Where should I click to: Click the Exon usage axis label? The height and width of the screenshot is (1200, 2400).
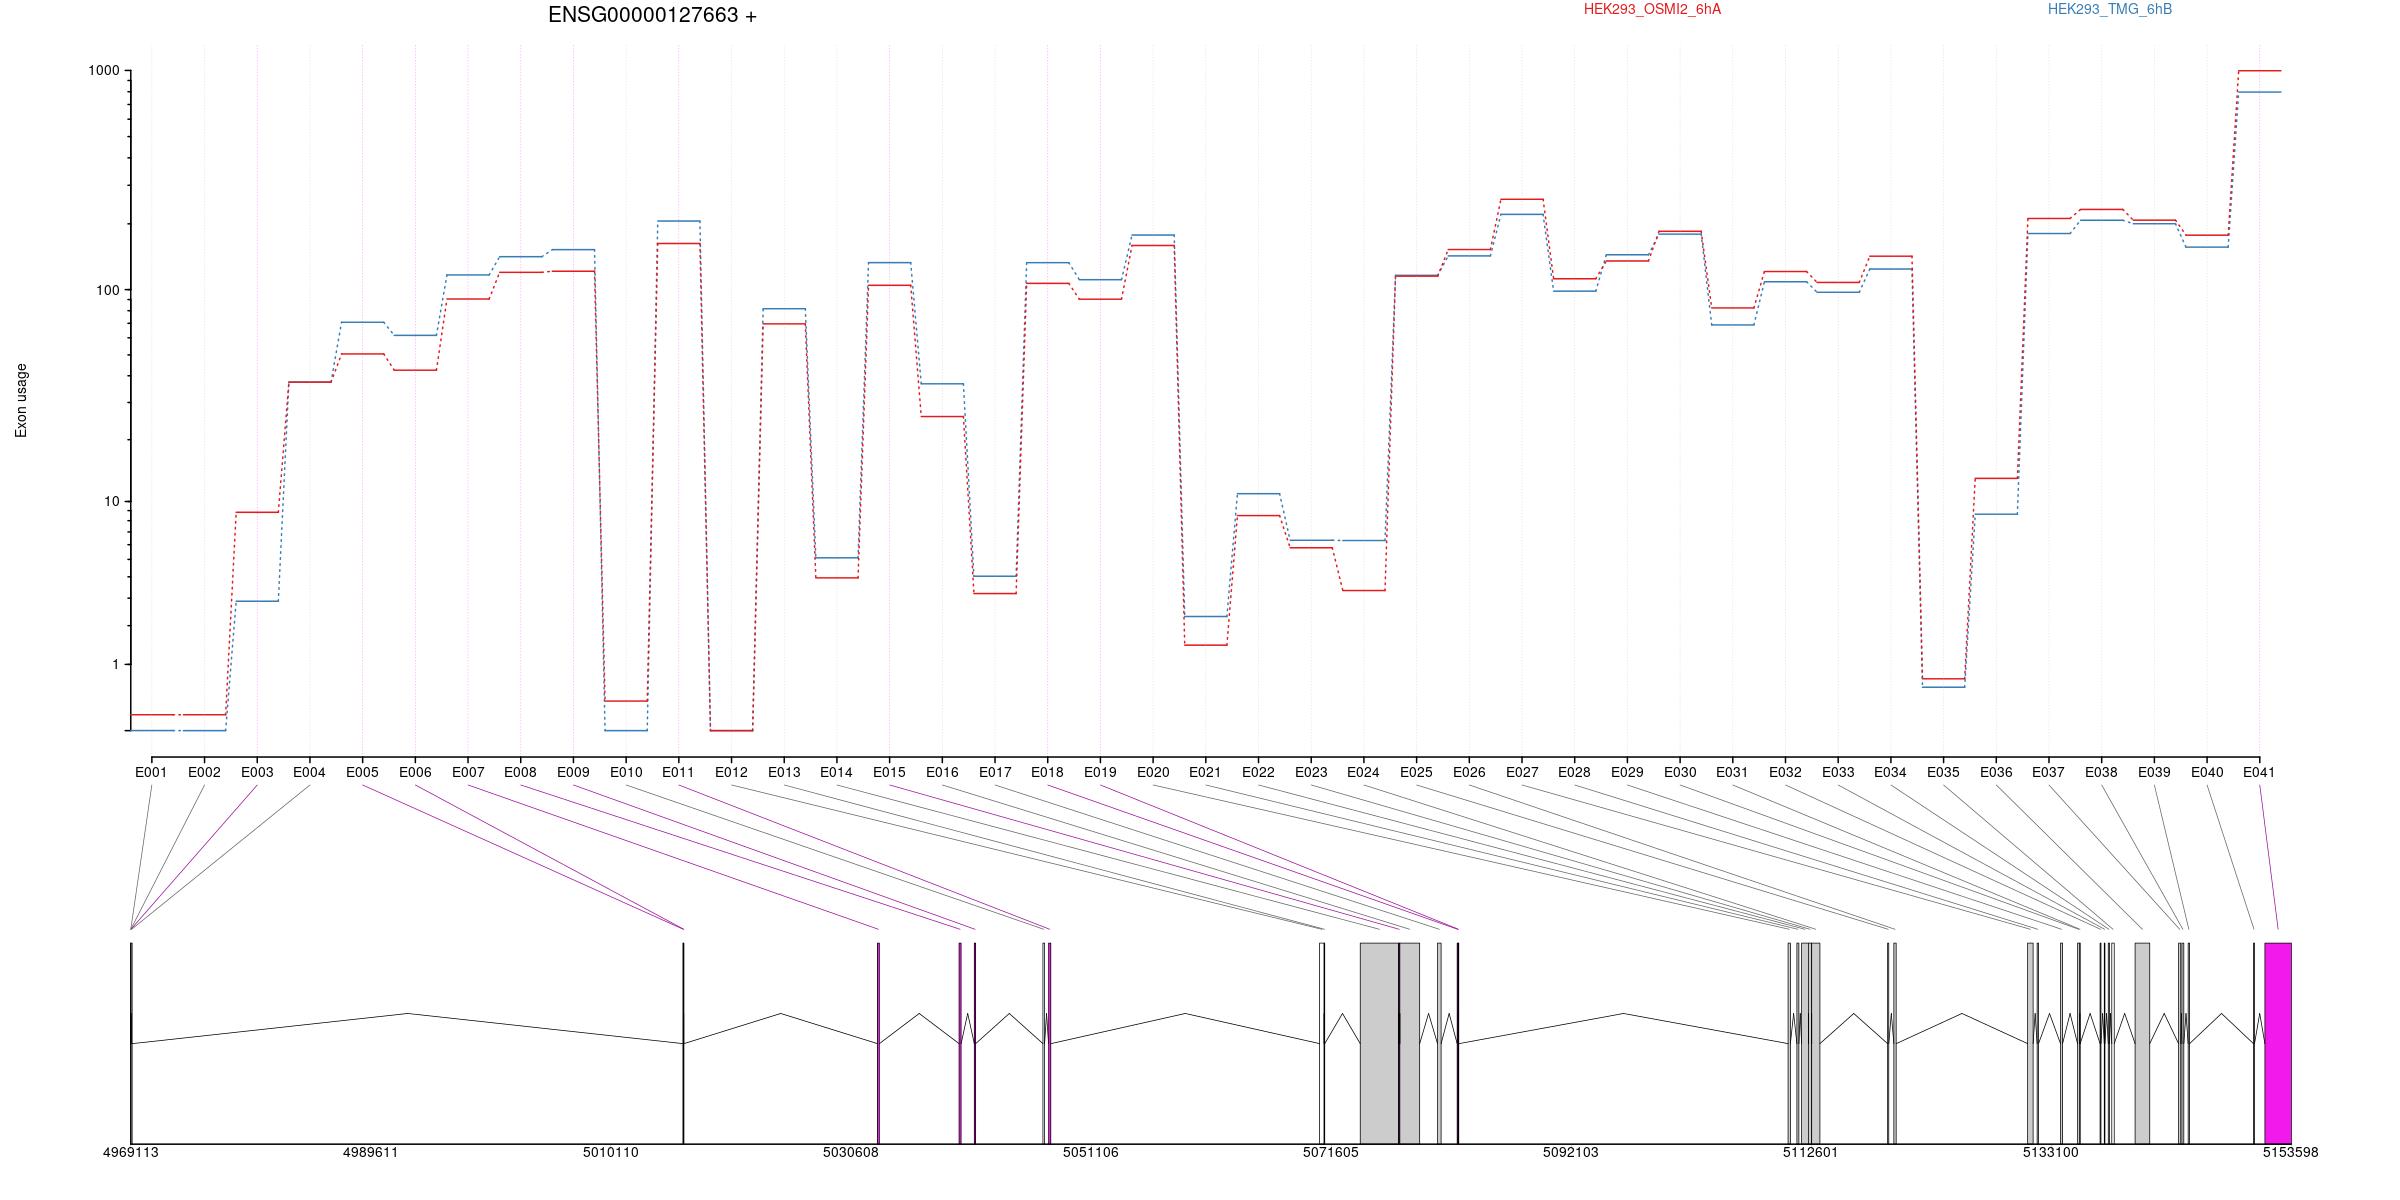pyautogui.click(x=21, y=400)
